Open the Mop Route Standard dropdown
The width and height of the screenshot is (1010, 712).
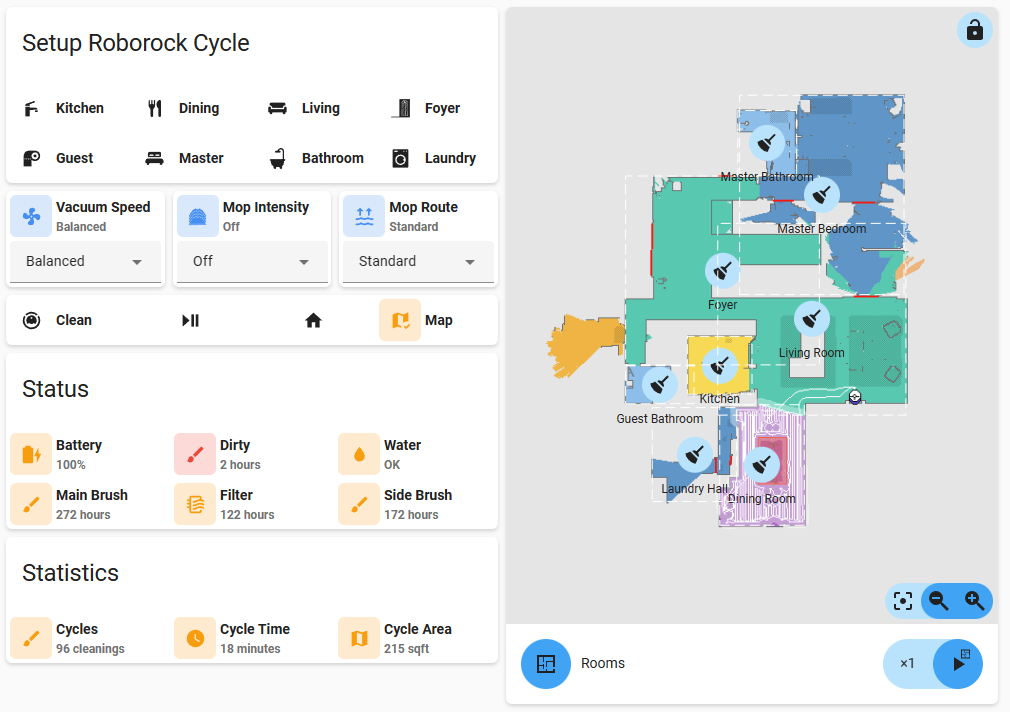418,262
